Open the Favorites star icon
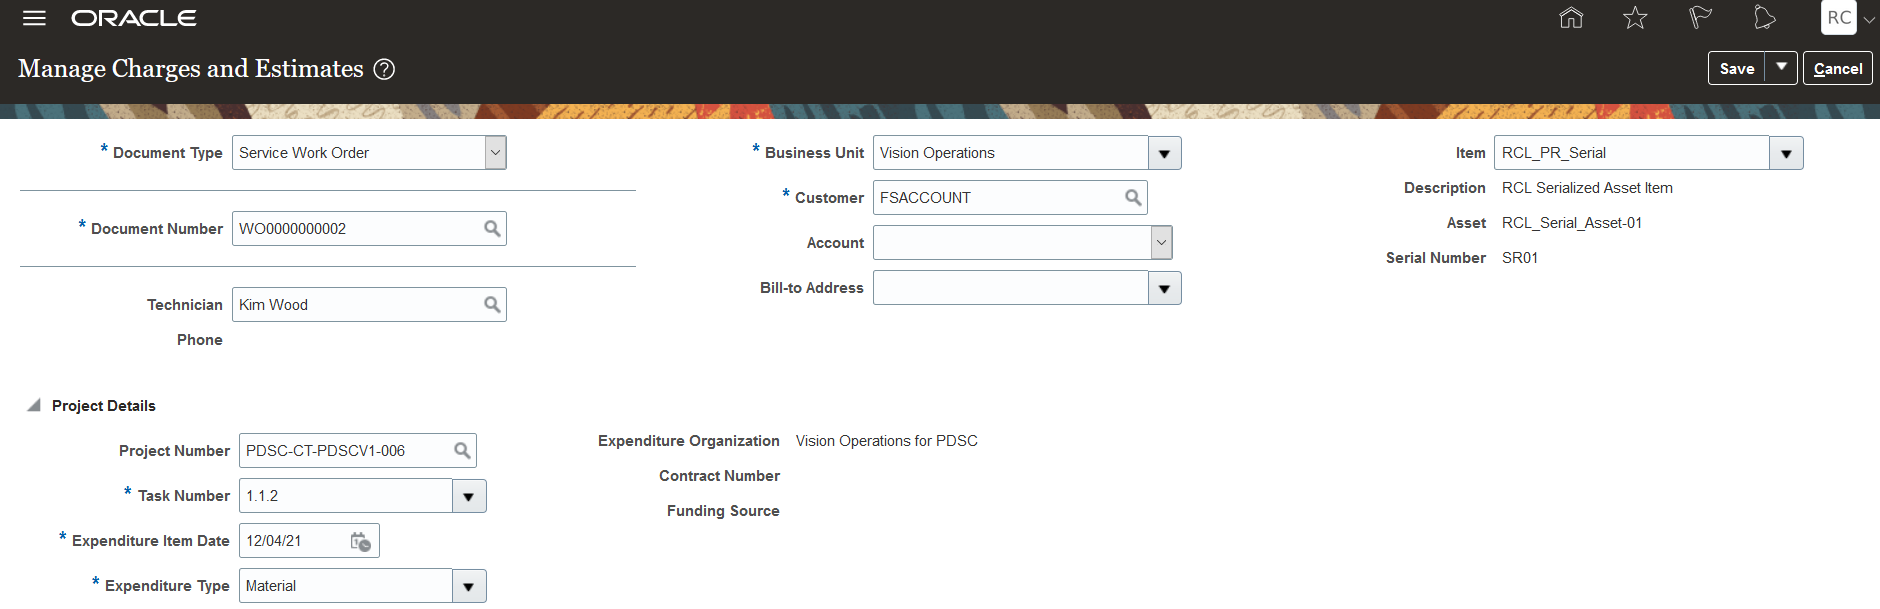Screen dimensions: 1880x609 click(1635, 18)
